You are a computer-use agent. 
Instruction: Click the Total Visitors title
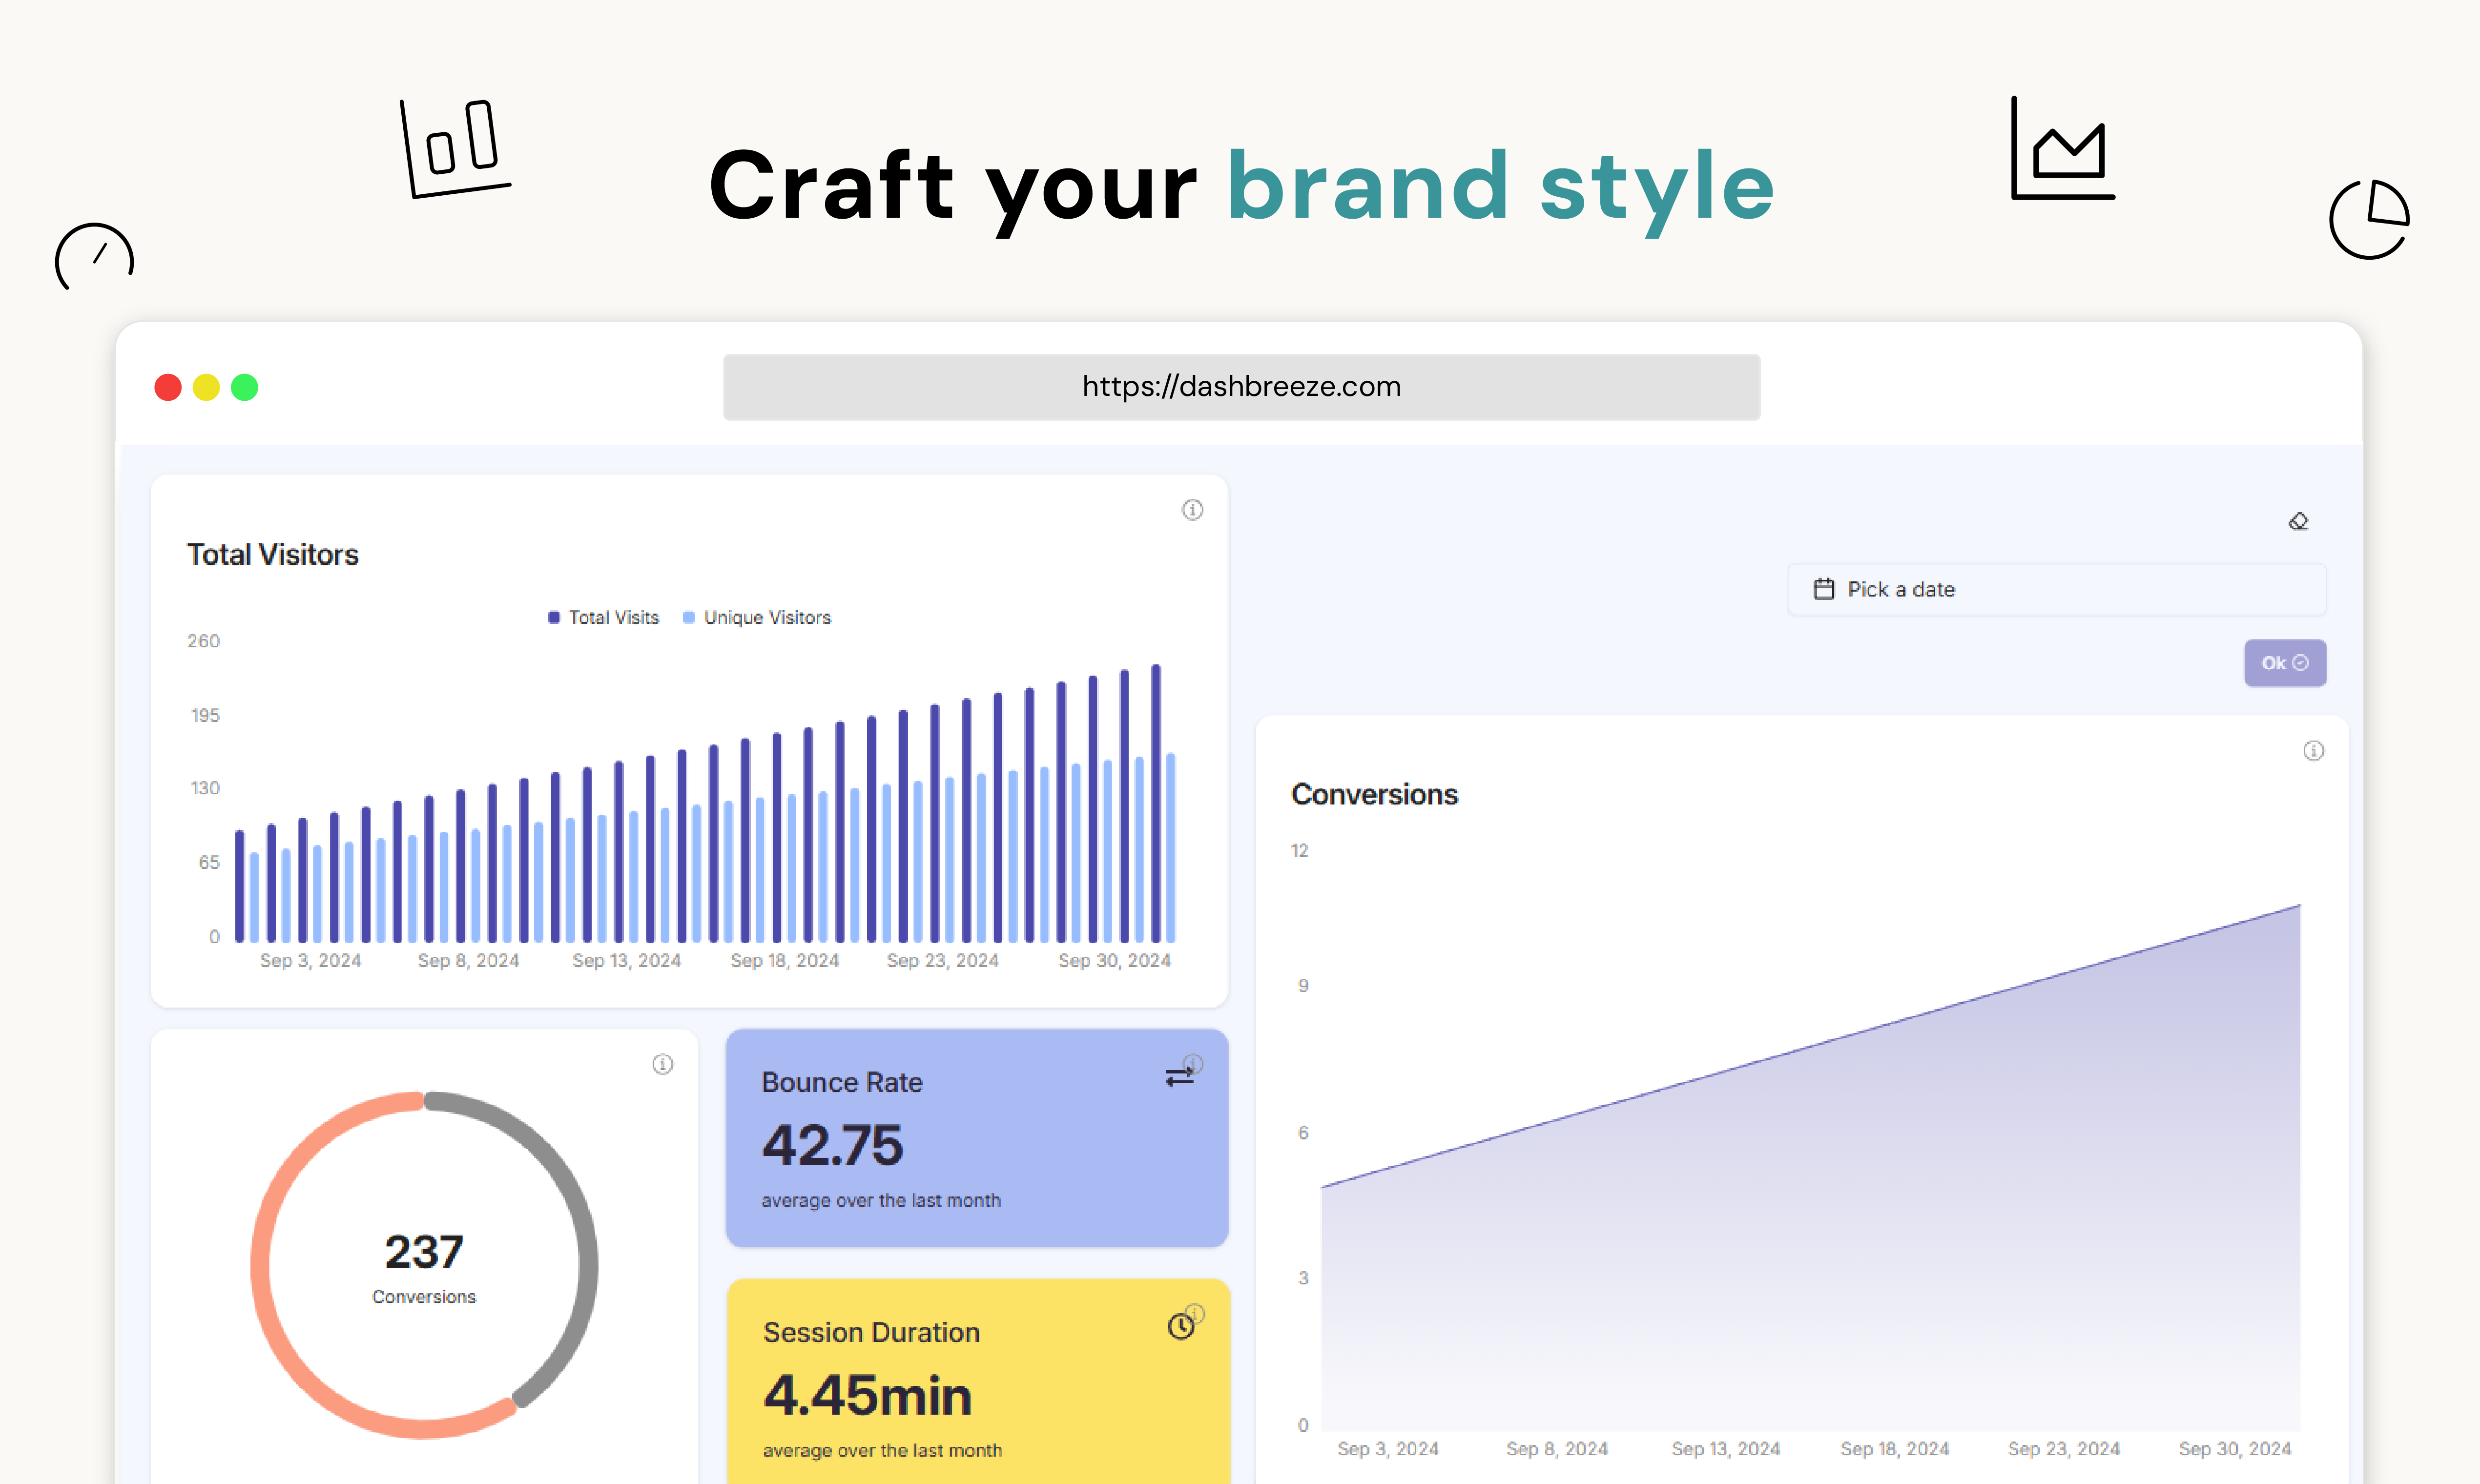click(x=272, y=555)
